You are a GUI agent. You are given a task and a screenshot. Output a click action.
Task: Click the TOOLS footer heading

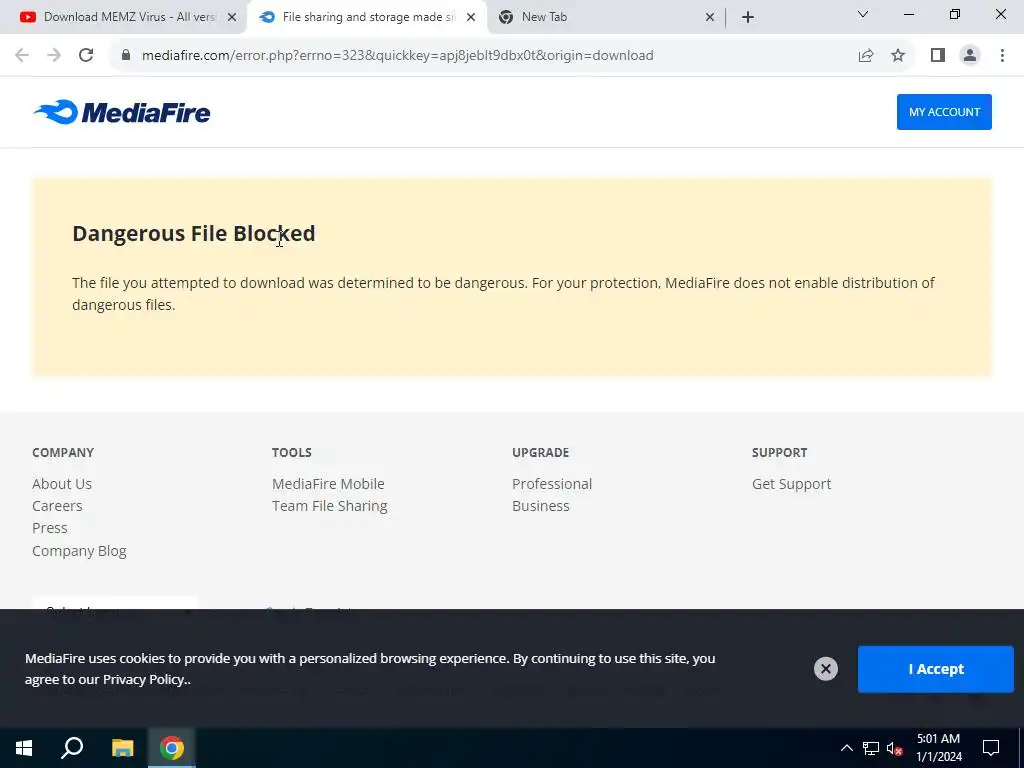(x=291, y=453)
